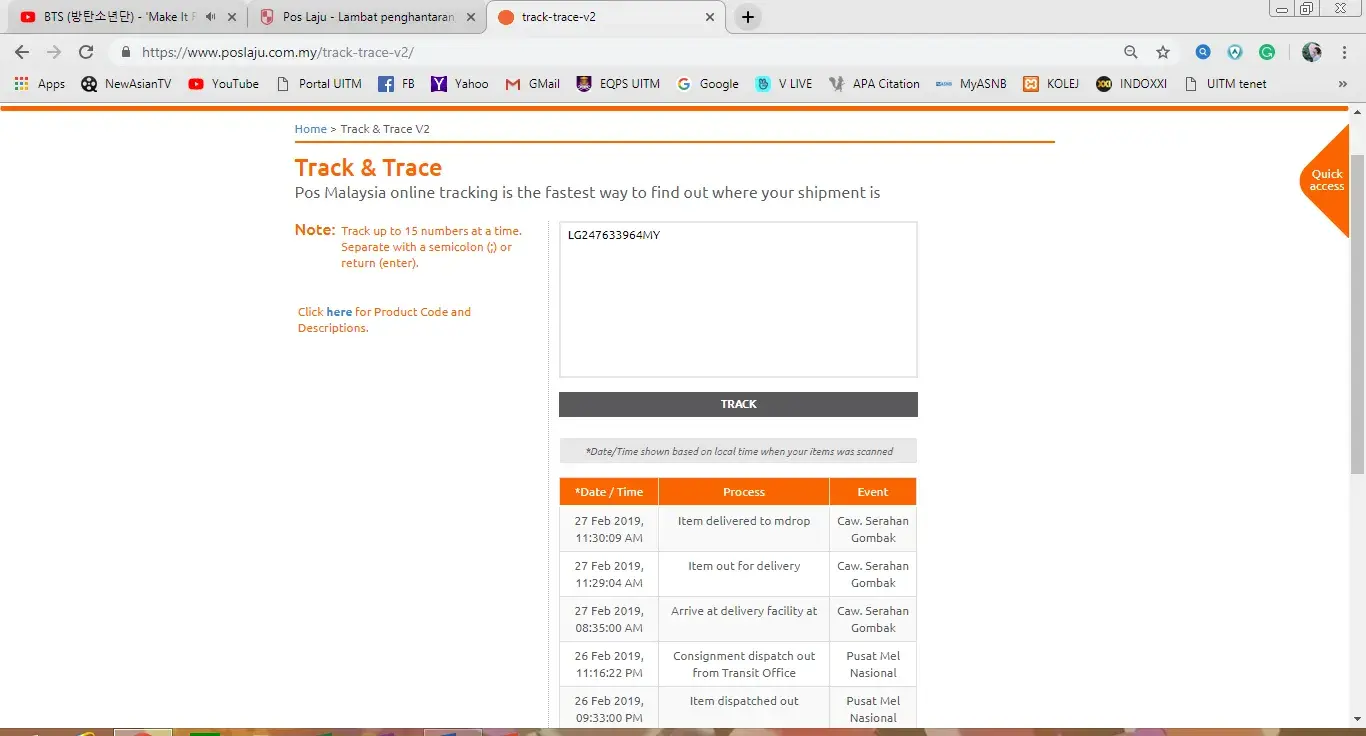This screenshot has height=736, width=1366.
Task: Open the APA Citation bookmark
Action: pos(875,84)
